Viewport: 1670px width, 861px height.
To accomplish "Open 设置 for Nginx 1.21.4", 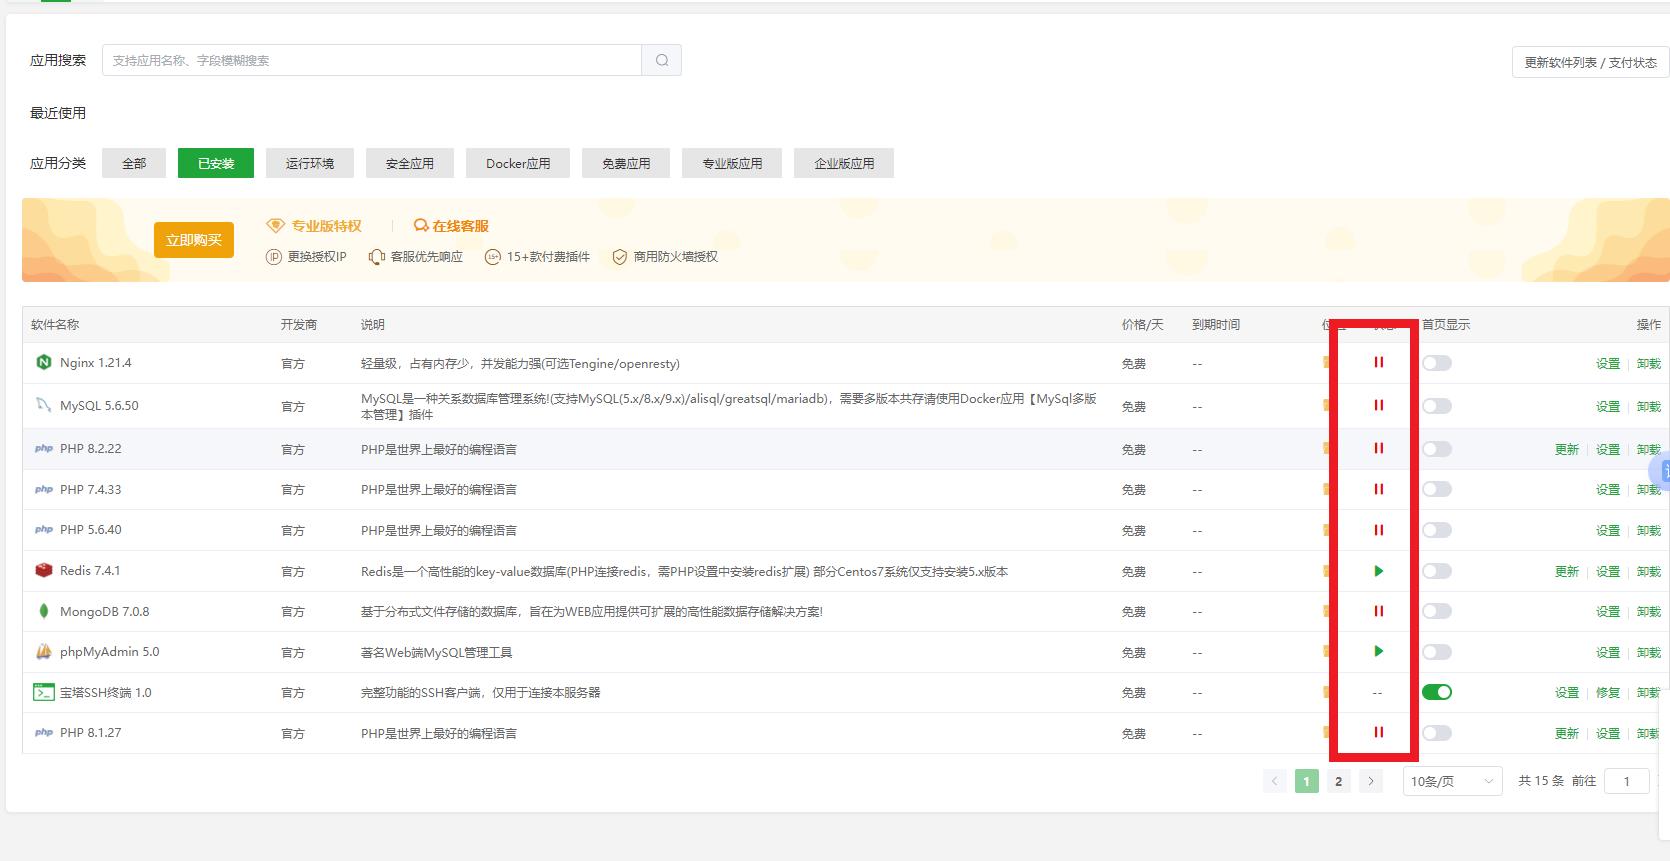I will tap(1608, 364).
